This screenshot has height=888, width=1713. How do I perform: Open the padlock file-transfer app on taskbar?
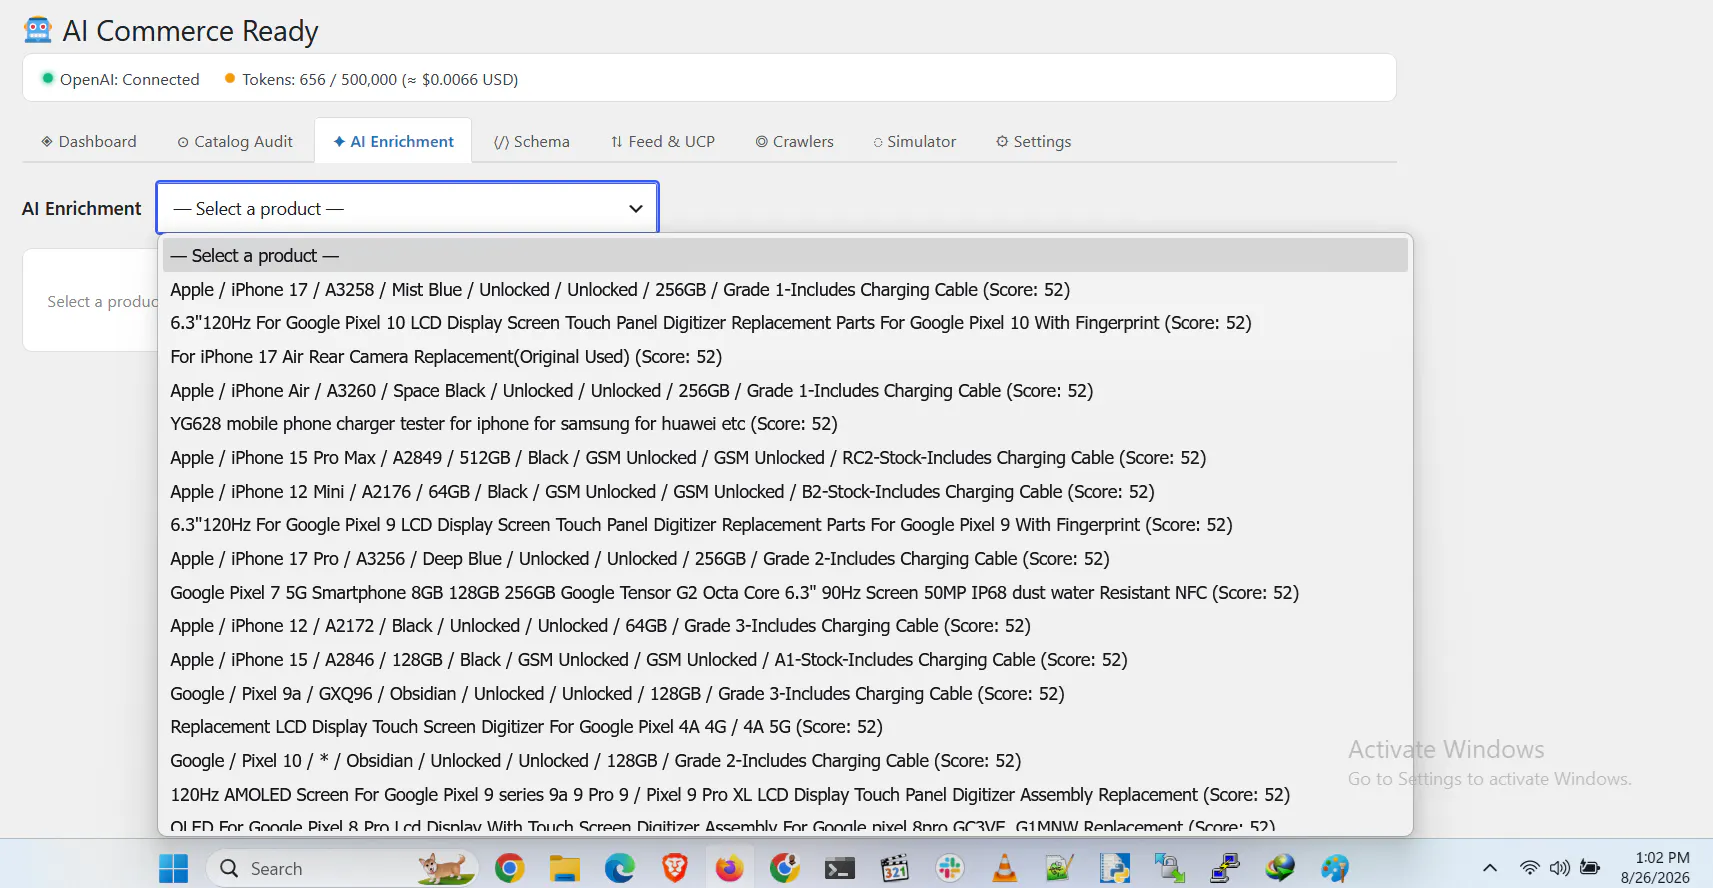pos(1170,868)
